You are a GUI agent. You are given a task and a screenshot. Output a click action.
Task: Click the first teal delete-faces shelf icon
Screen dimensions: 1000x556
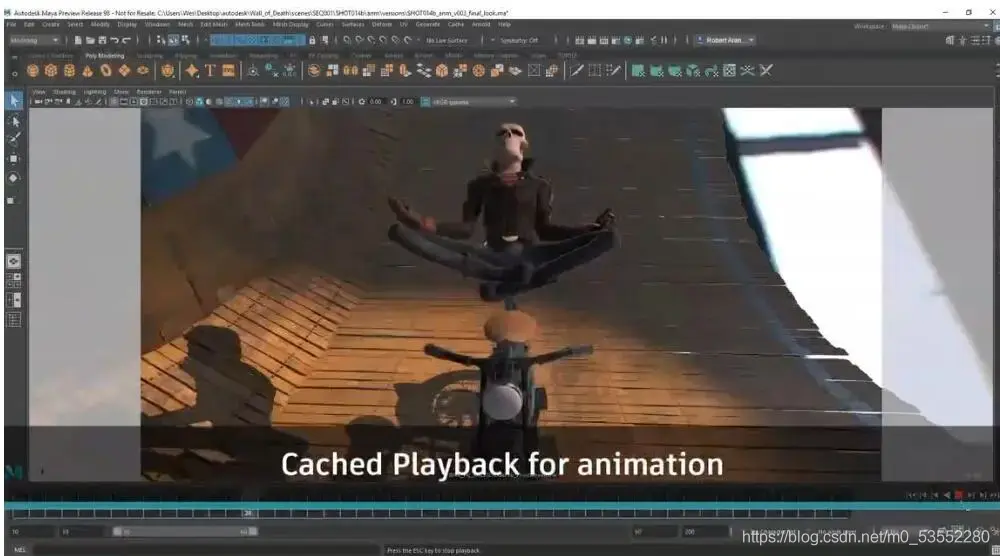coord(638,71)
